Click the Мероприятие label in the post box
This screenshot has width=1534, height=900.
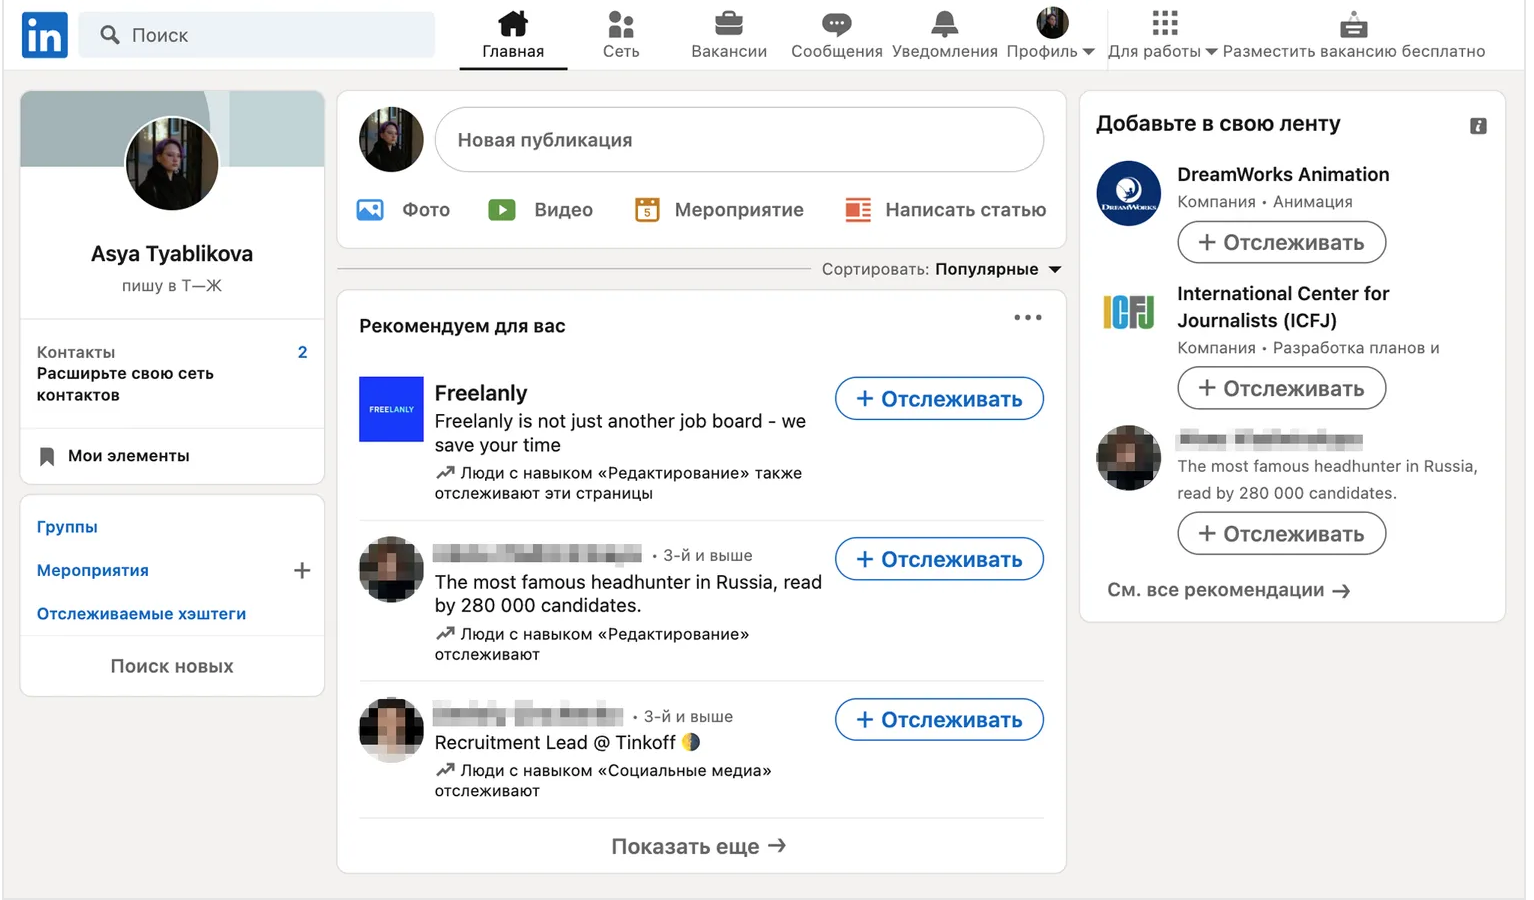739,210
